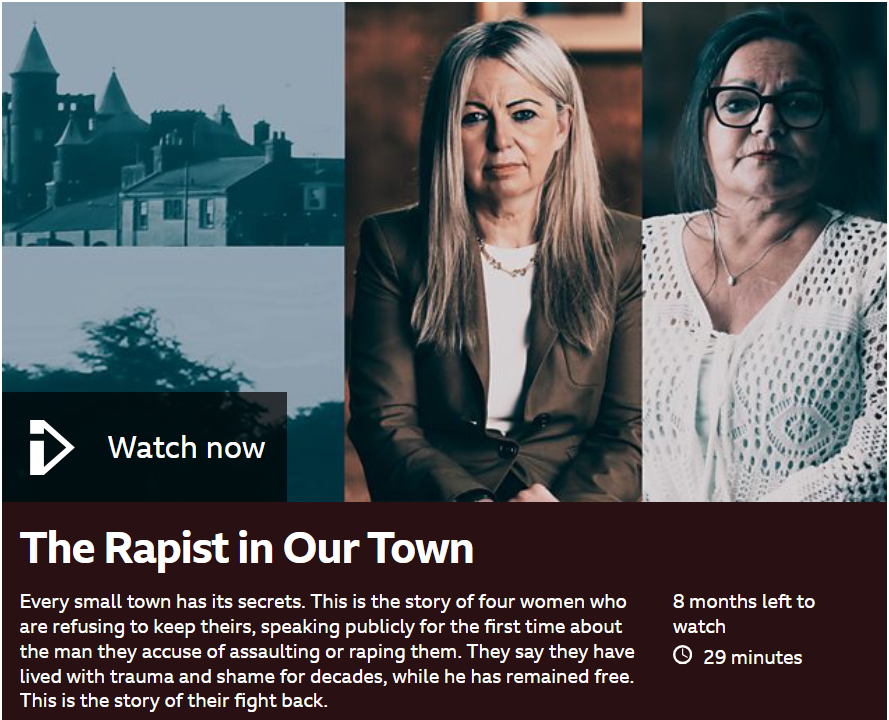Select the portrait of woman wearing glasses

[765, 252]
